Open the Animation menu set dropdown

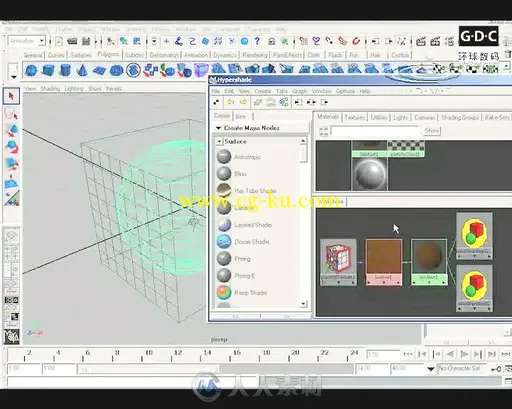pyautogui.click(x=42, y=41)
